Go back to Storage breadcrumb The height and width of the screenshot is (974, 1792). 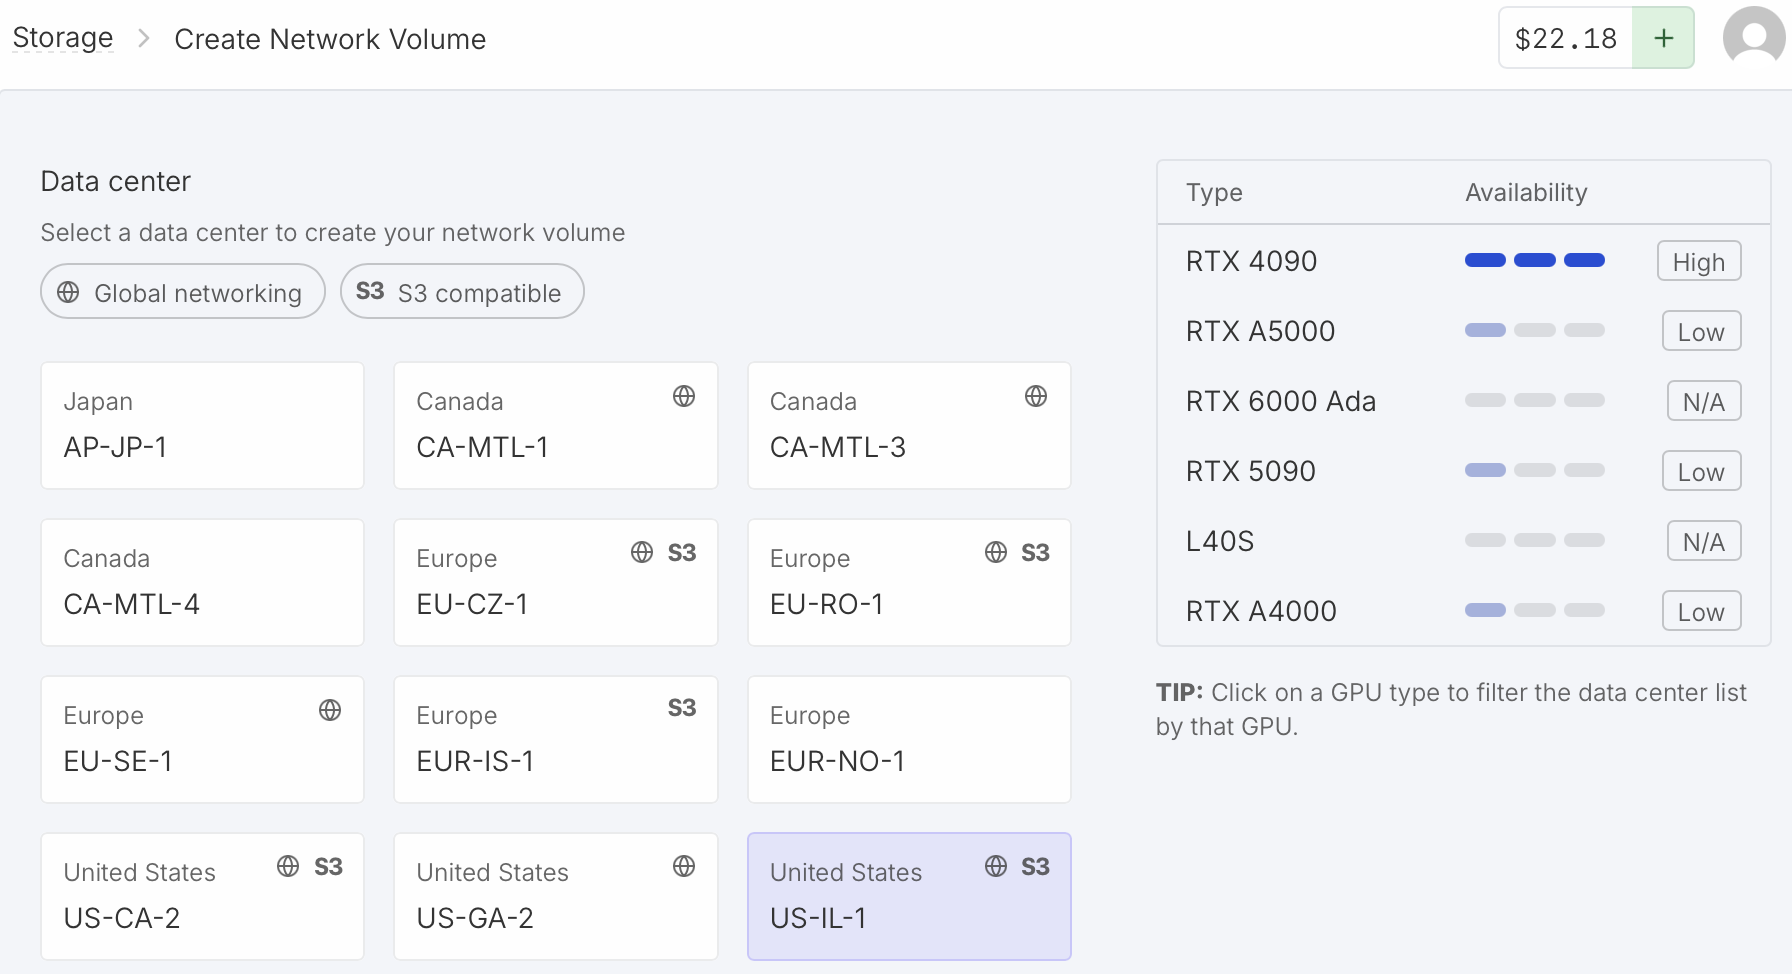click(63, 38)
